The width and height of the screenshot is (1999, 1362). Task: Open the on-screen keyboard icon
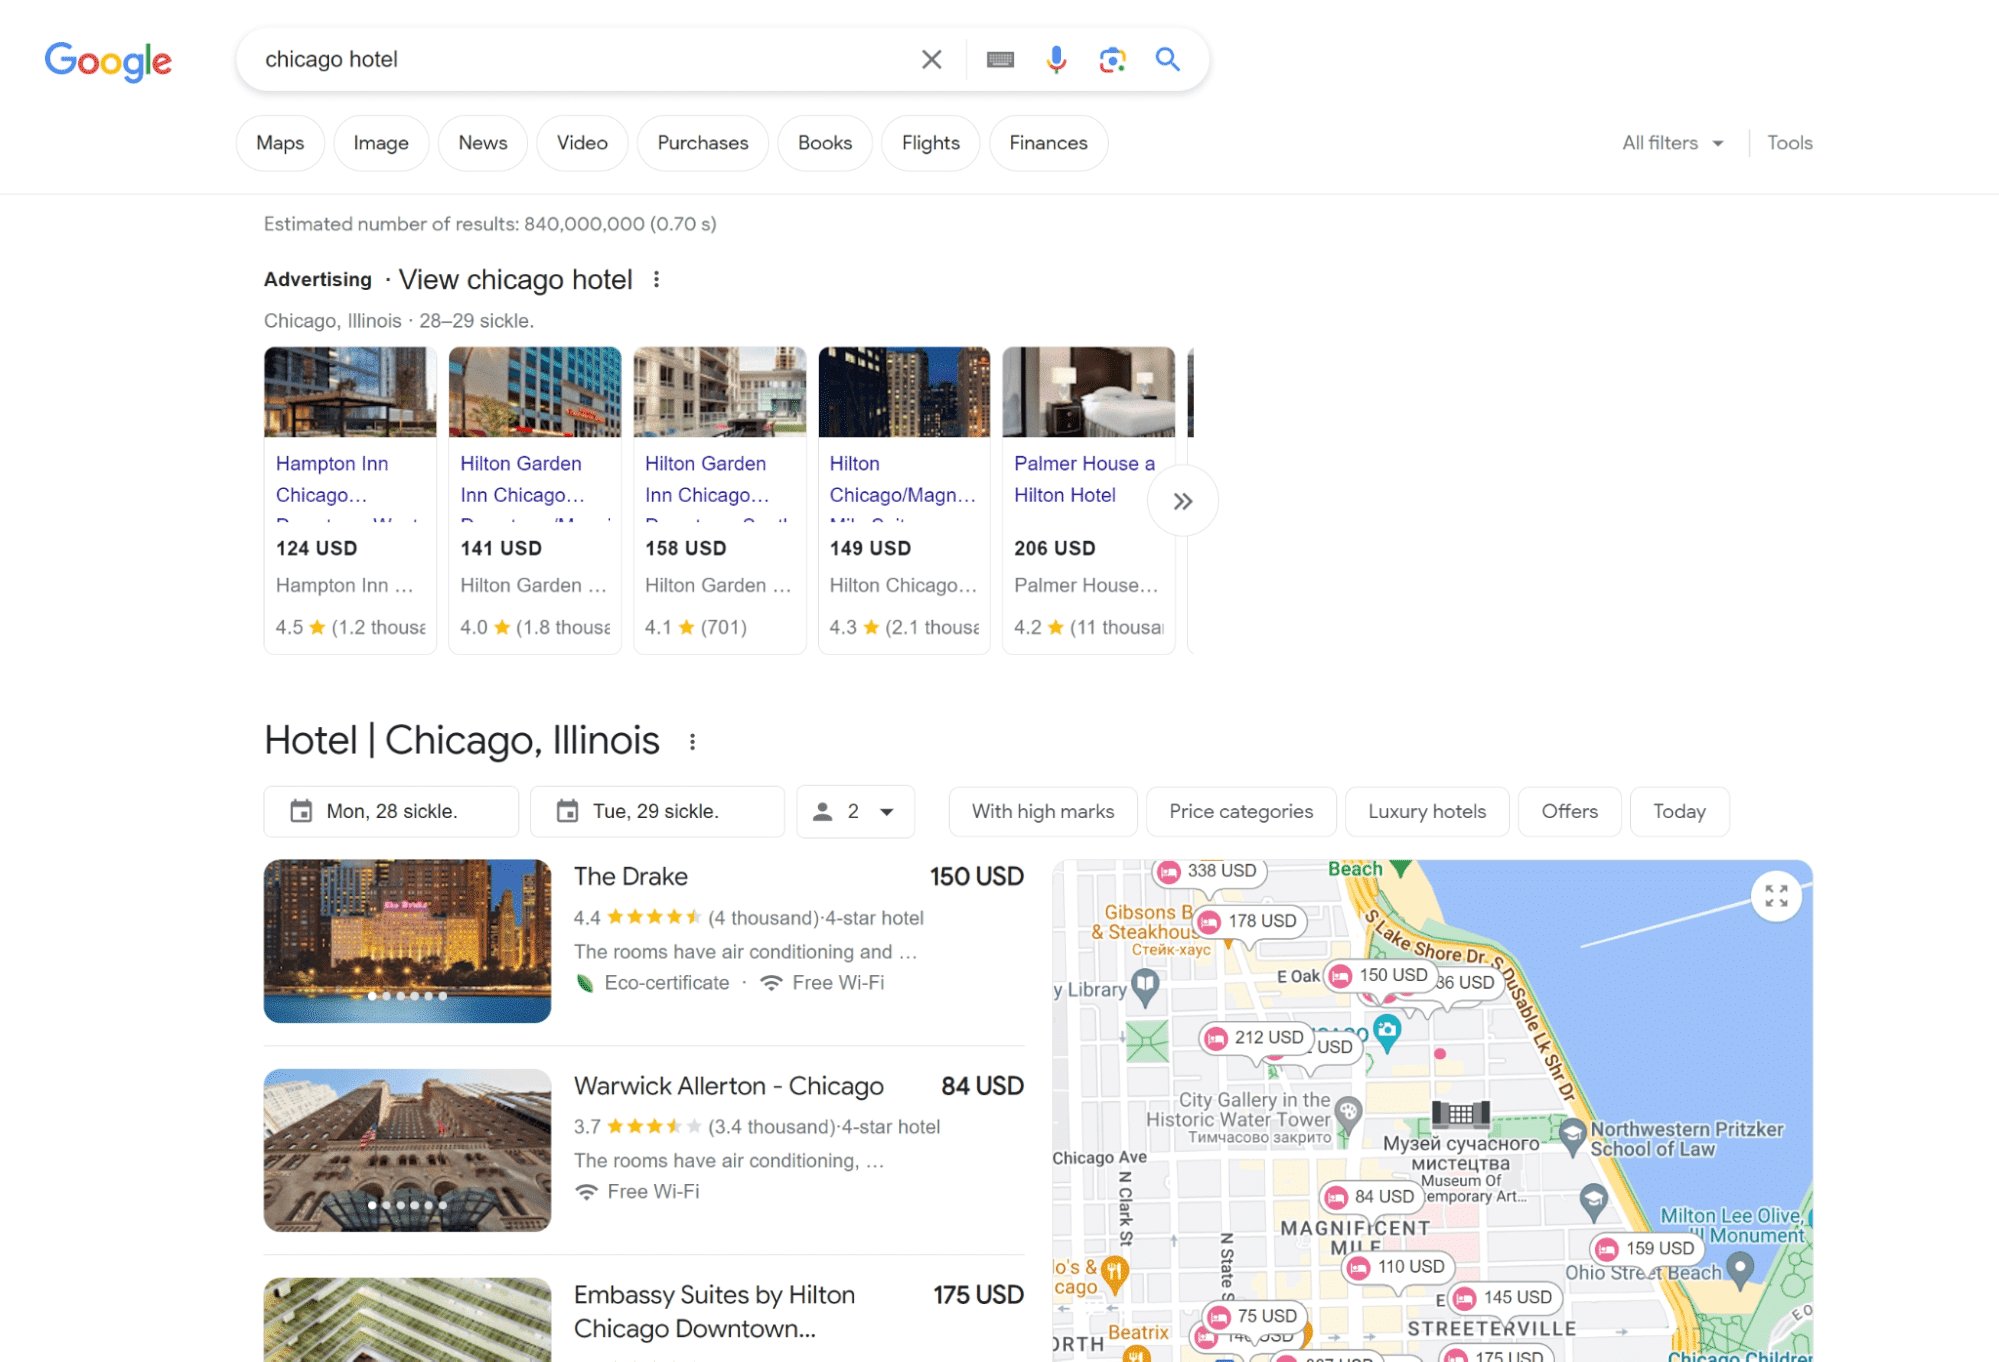999,58
